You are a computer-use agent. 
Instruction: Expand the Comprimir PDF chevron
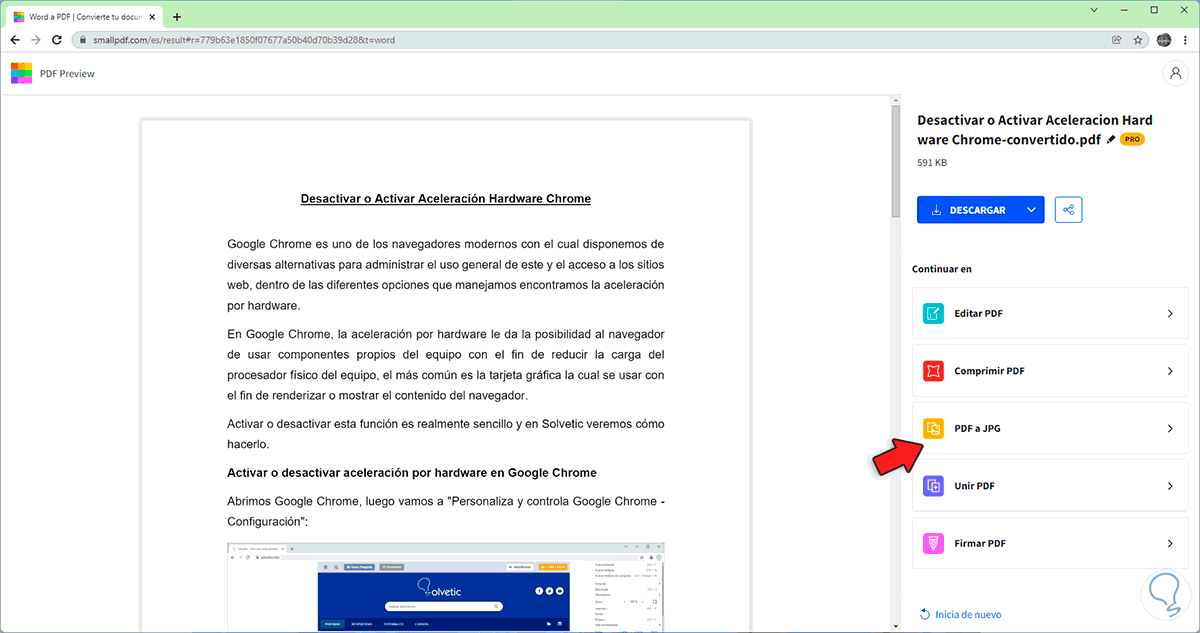pos(1170,371)
